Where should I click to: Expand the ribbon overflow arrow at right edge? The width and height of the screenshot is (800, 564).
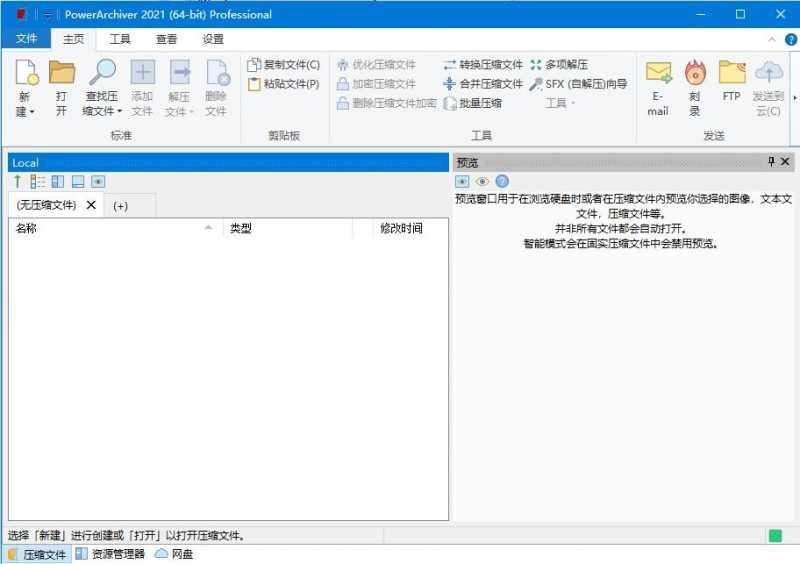(794, 97)
